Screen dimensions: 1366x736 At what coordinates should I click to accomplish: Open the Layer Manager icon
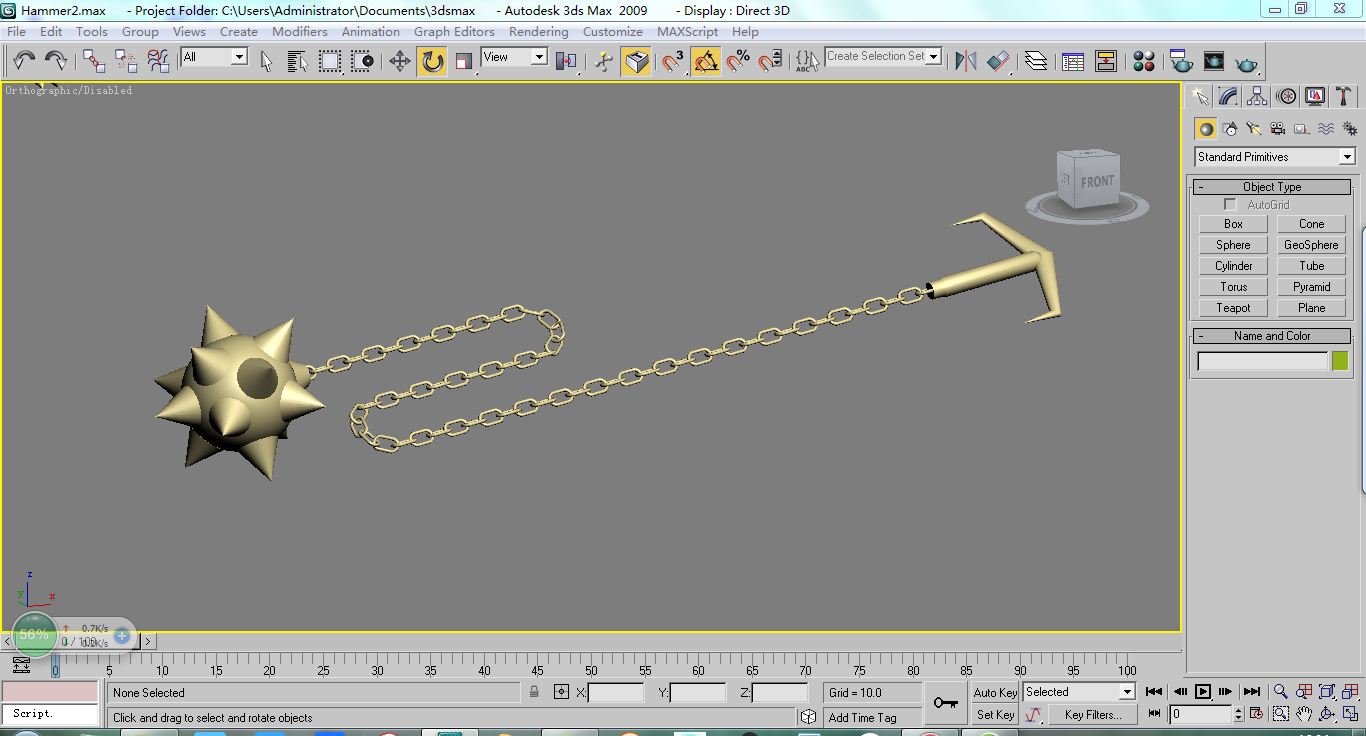click(x=1036, y=61)
